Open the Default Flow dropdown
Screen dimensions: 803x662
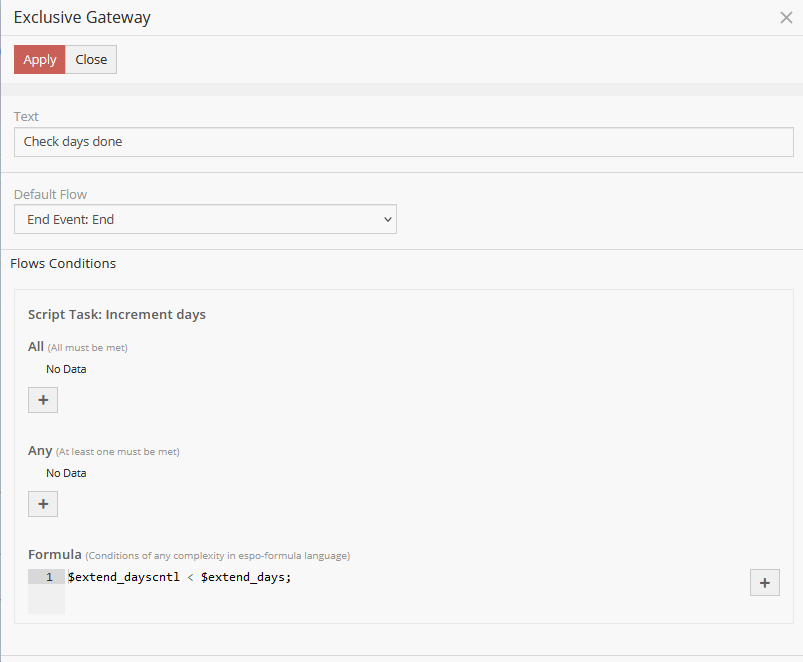pos(205,219)
